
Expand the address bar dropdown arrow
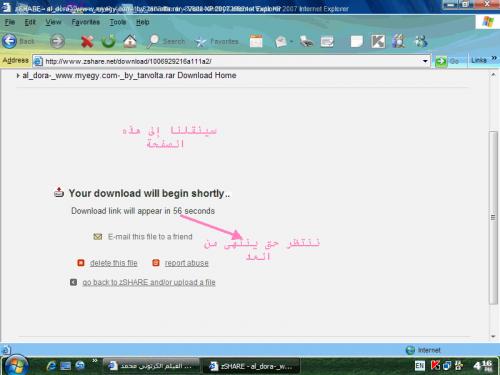pos(425,61)
